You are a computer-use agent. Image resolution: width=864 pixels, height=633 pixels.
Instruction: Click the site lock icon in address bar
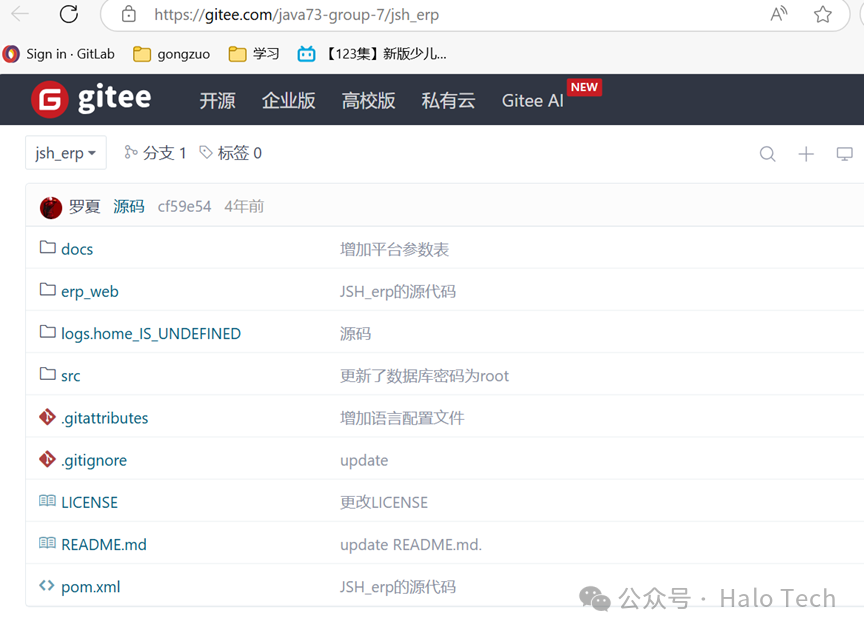pyautogui.click(x=128, y=14)
